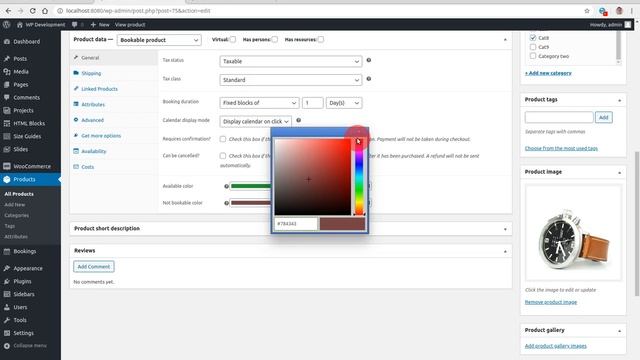Viewport: 640px width, 360px height.
Task: Open the comments bubble in admin bar
Action: (x=74, y=25)
